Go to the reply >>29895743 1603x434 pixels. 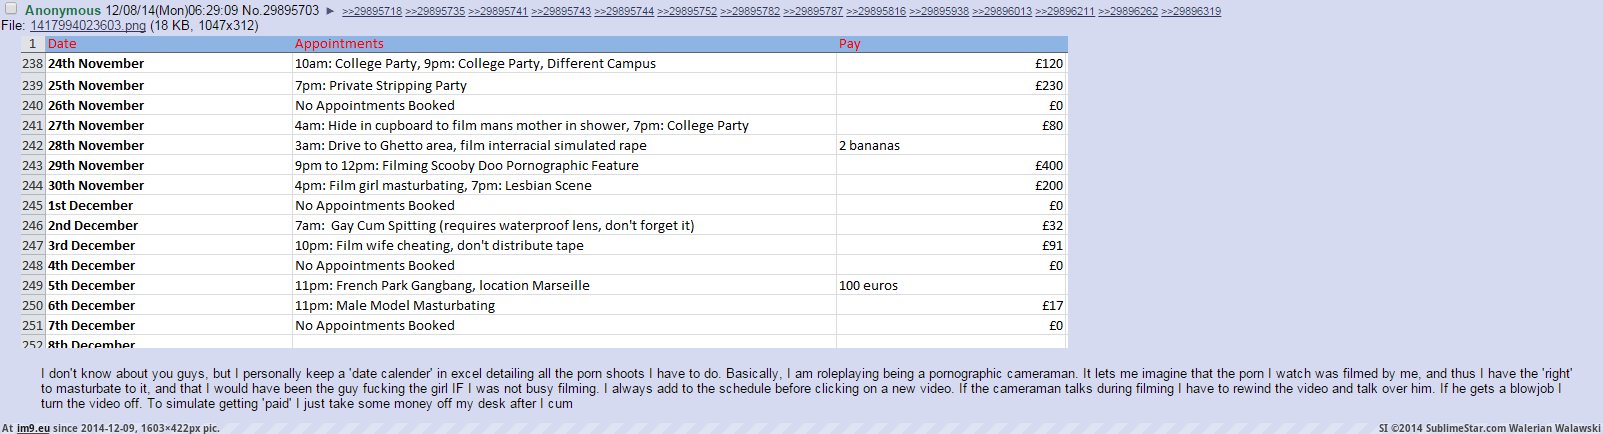[561, 12]
